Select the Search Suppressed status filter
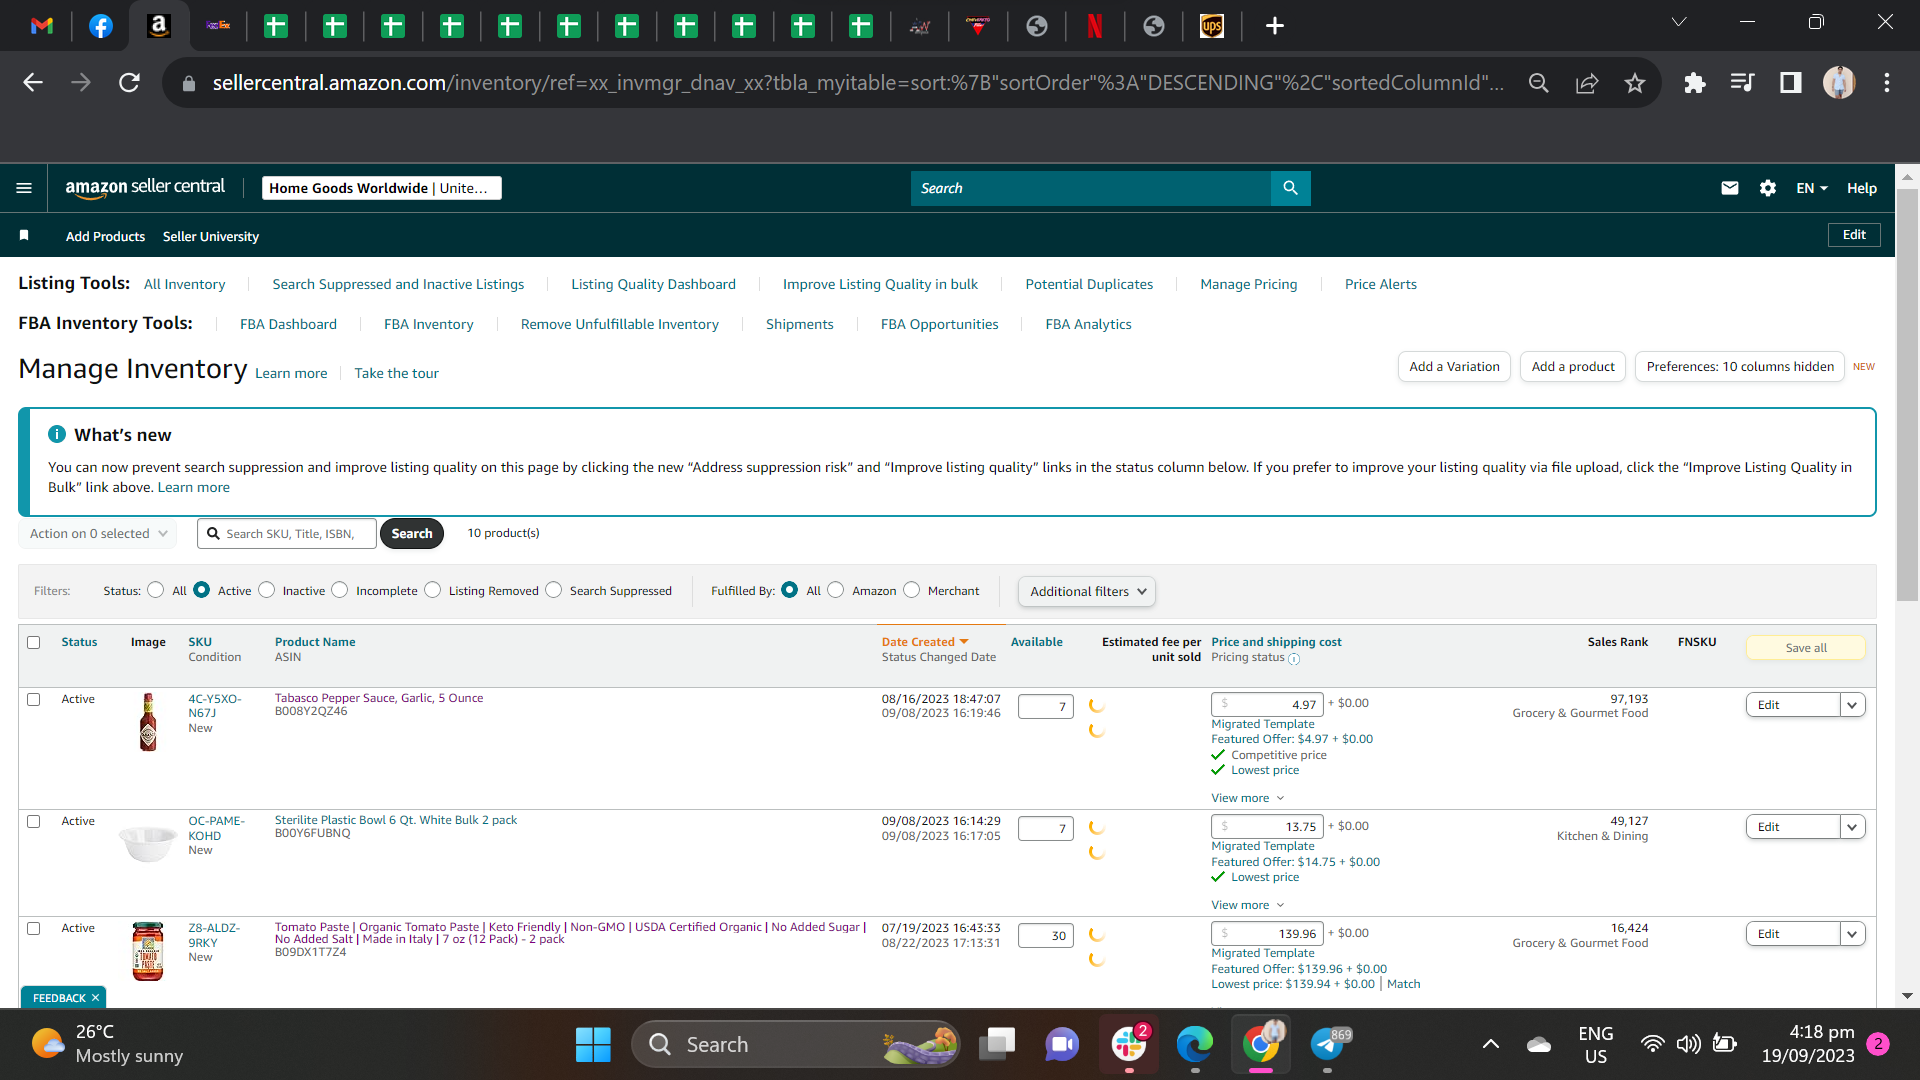The width and height of the screenshot is (1920, 1080). point(554,590)
